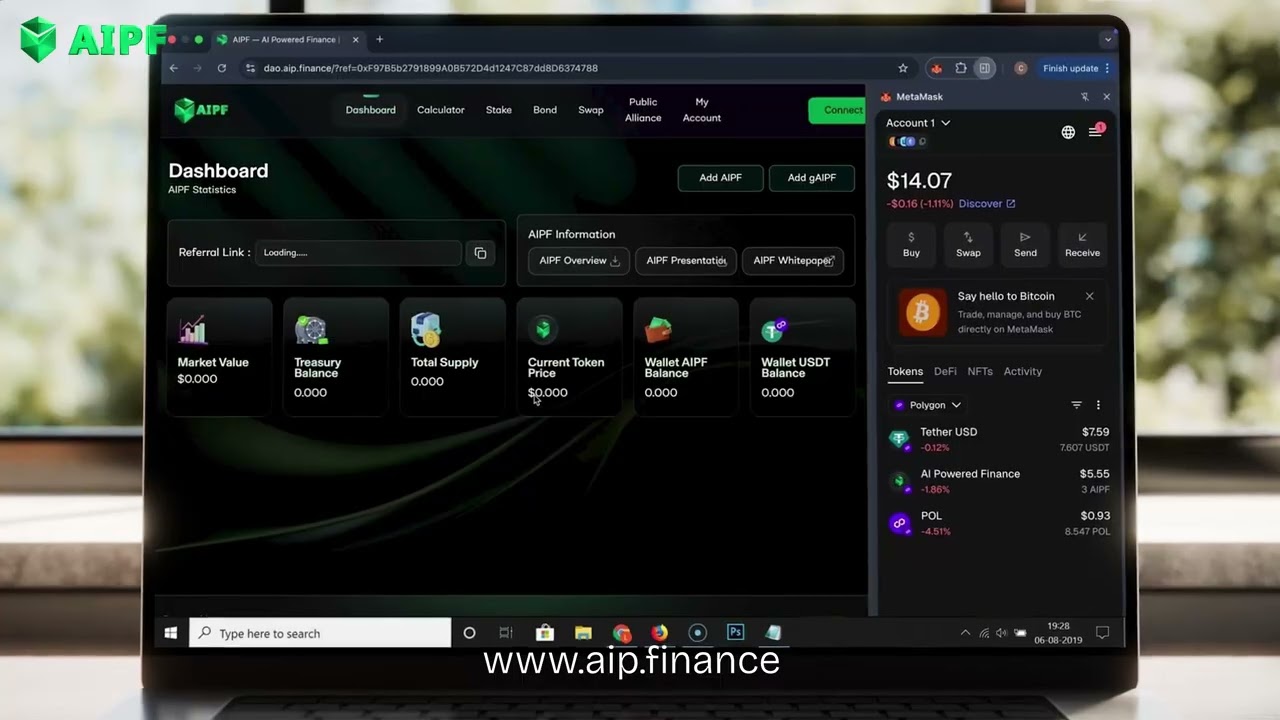Click MetaMask Swap button
Viewport: 1280px width, 720px height.
pyautogui.click(x=968, y=244)
